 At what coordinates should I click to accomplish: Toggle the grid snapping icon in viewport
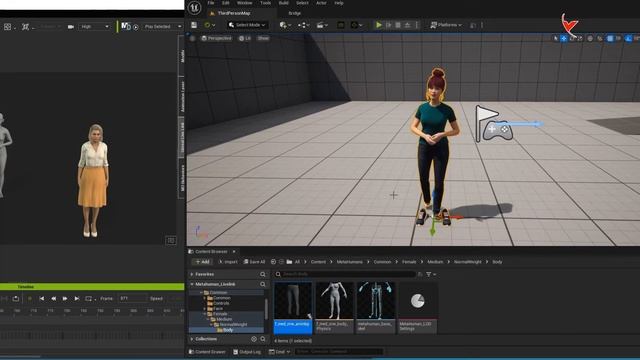coord(610,38)
